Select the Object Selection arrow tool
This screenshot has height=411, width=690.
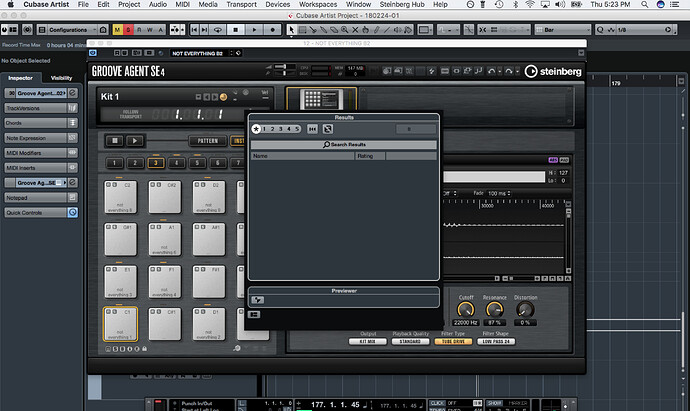pyautogui.click(x=291, y=30)
